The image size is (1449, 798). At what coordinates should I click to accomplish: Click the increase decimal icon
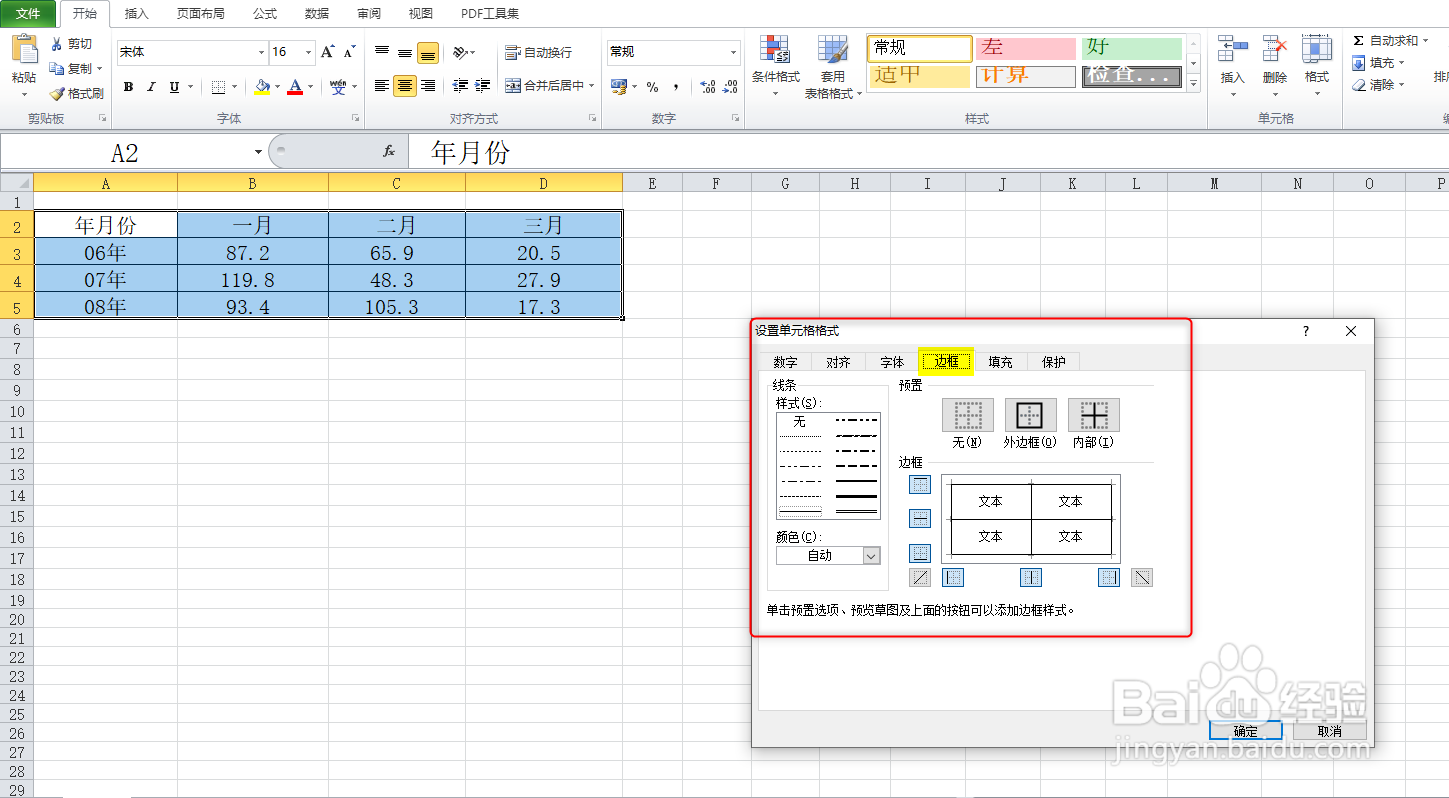708,87
